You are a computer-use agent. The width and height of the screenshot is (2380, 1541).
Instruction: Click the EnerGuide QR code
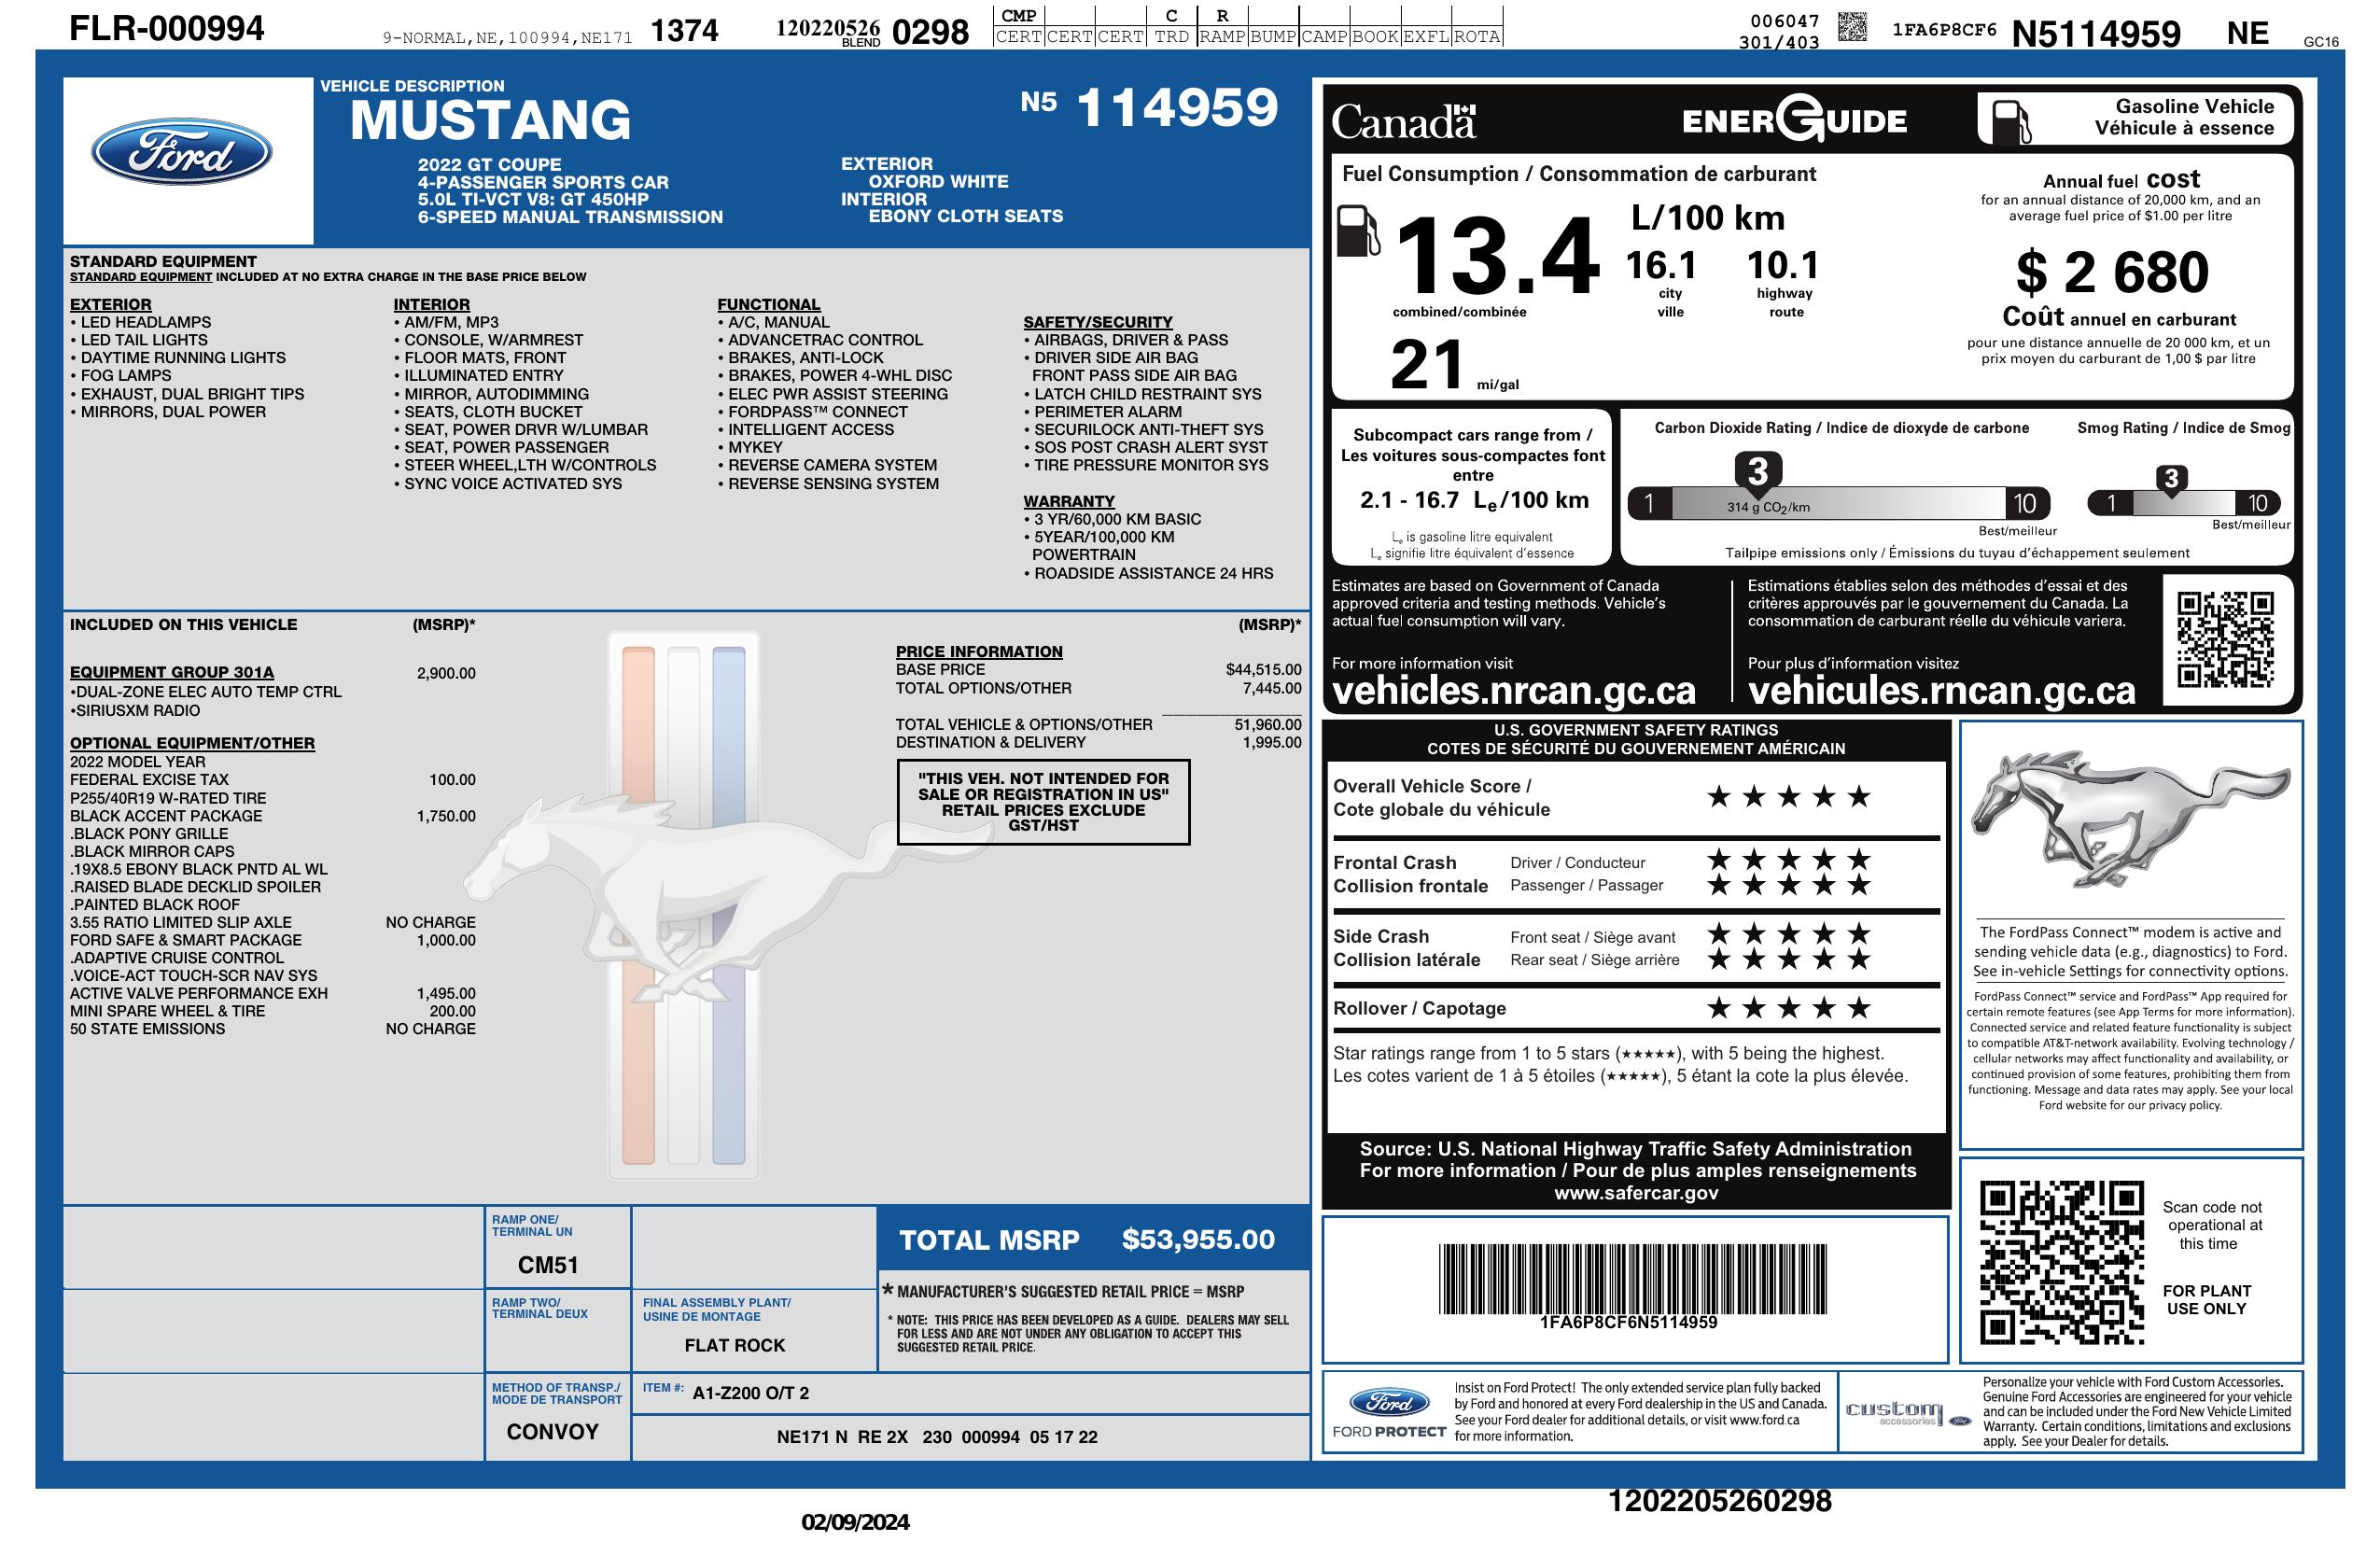pyautogui.click(x=2225, y=639)
